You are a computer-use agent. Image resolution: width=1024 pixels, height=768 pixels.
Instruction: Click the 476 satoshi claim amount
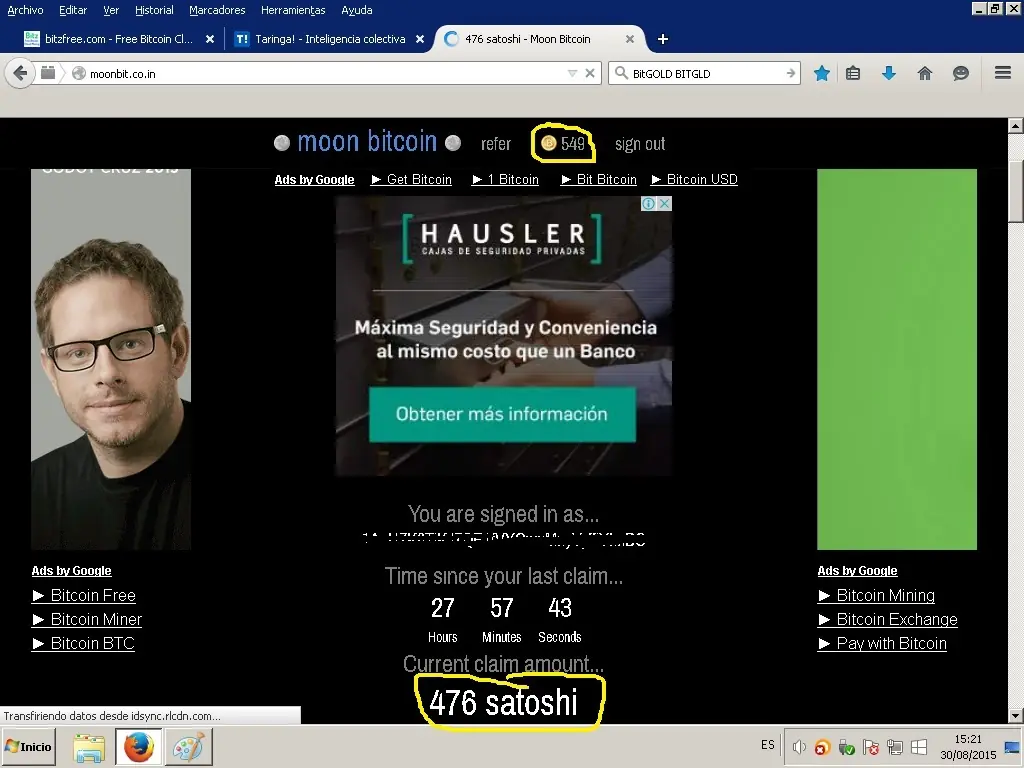[x=504, y=703]
